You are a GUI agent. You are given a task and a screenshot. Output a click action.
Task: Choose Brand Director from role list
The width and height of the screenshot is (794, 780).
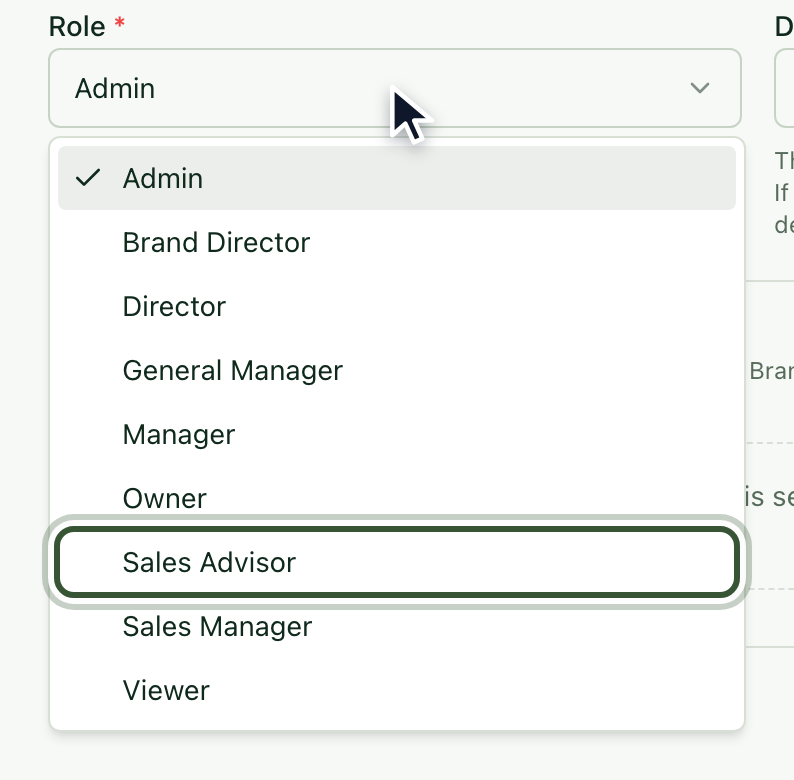[x=397, y=242]
